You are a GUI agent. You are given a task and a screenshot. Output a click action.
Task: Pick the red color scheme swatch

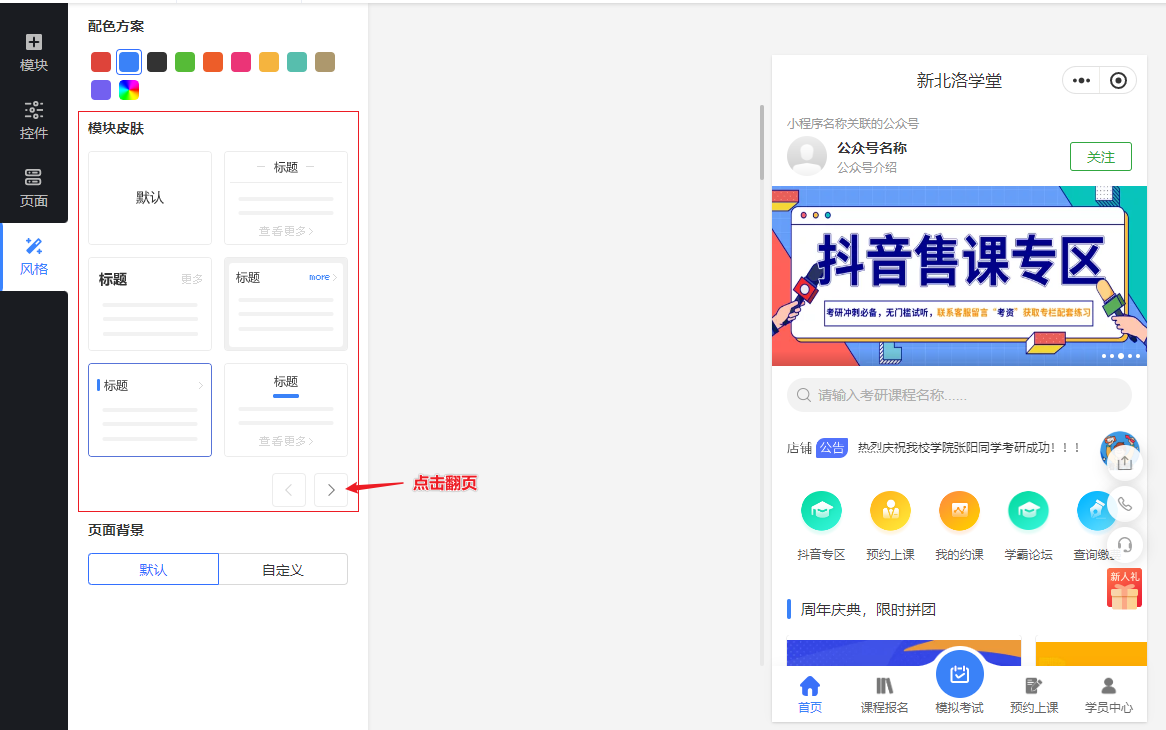pos(101,62)
